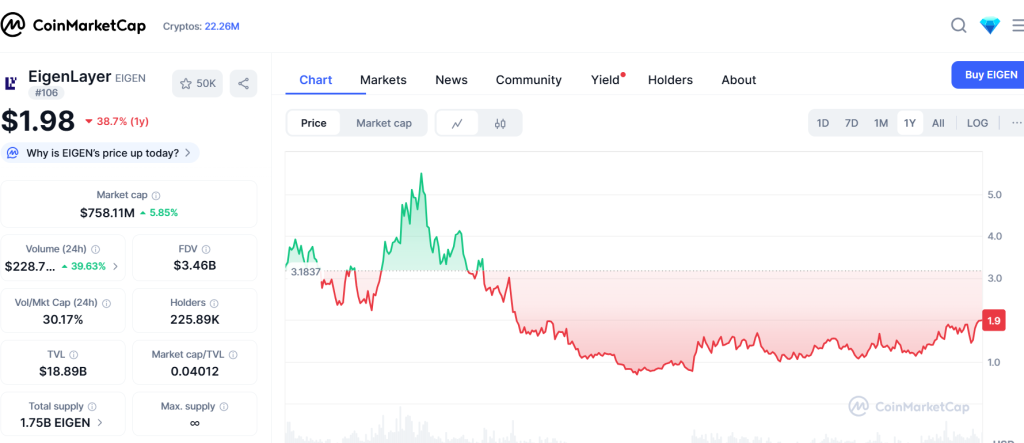Expand the Volume (24h) details arrow
This screenshot has width=1024, height=443.
click(x=114, y=266)
